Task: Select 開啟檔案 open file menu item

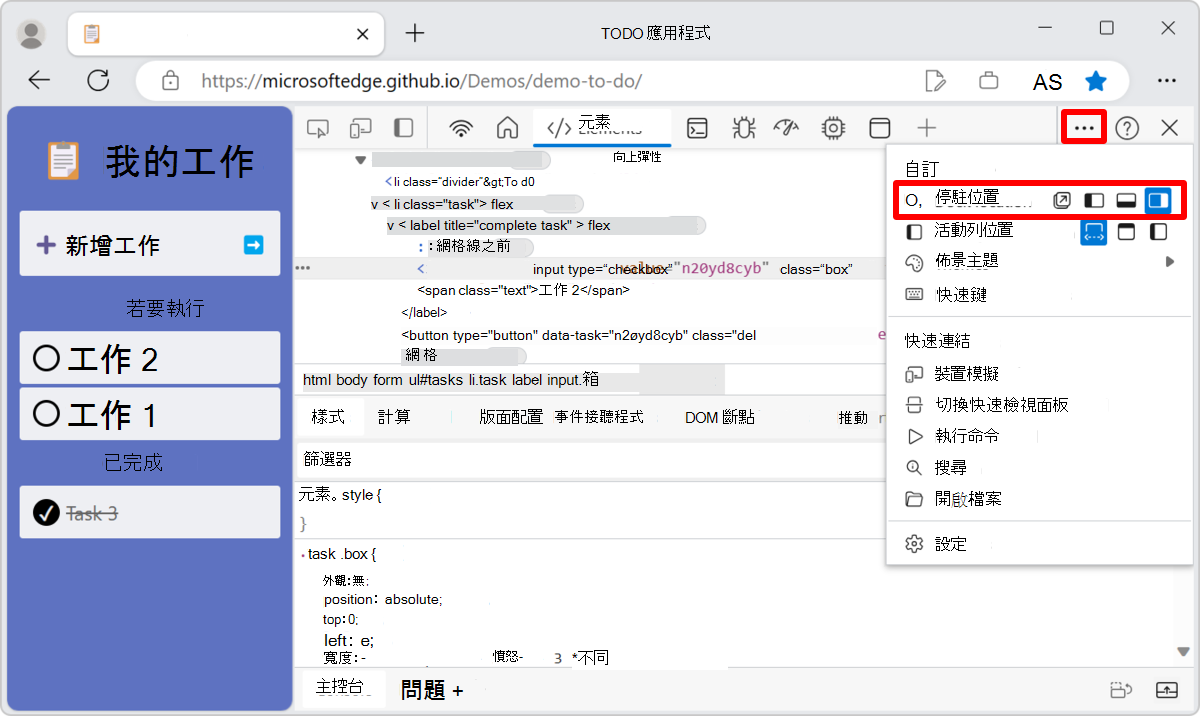Action: [1040, 498]
